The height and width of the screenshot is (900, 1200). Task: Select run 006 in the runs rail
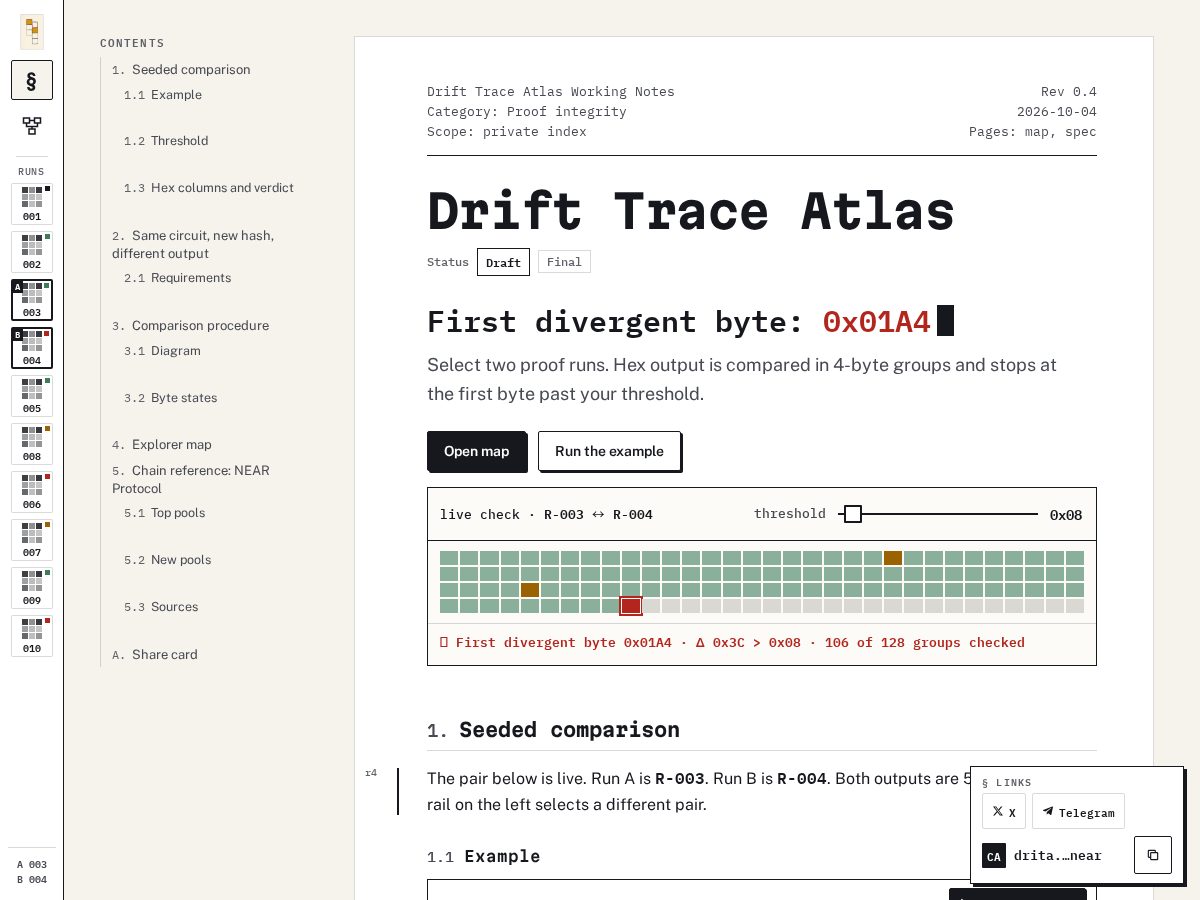tap(32, 492)
